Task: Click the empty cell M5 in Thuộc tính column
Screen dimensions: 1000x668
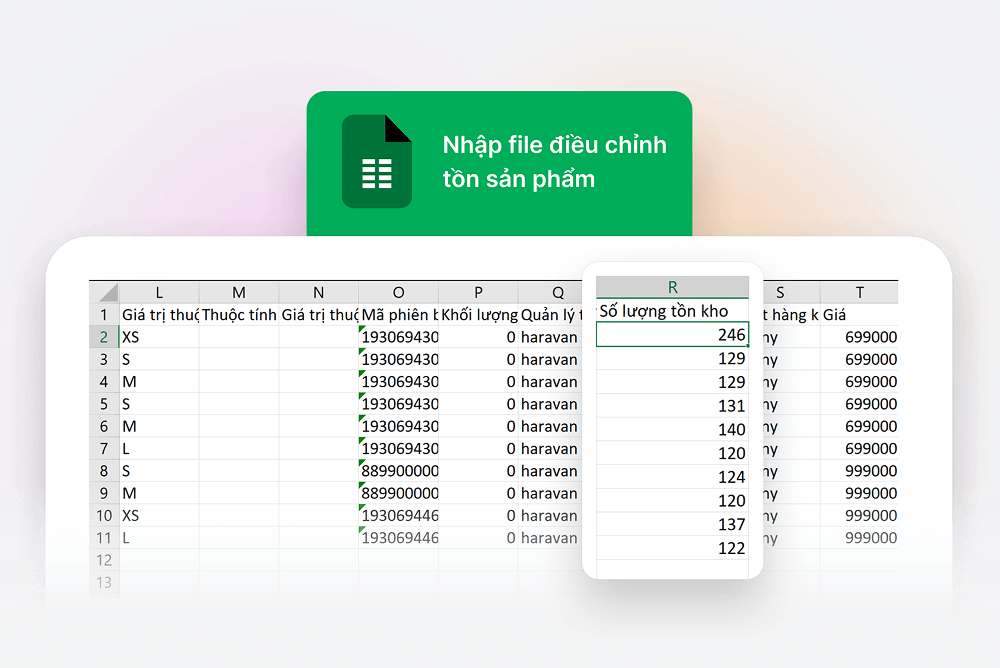Action: pos(239,404)
